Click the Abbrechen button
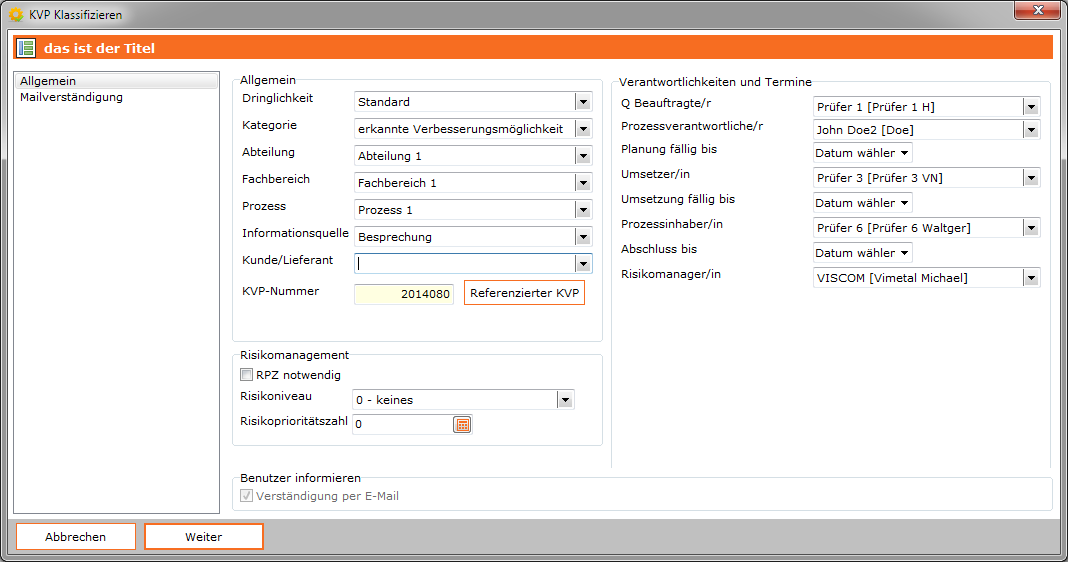Screen dimensions: 1068x562 click(x=76, y=537)
